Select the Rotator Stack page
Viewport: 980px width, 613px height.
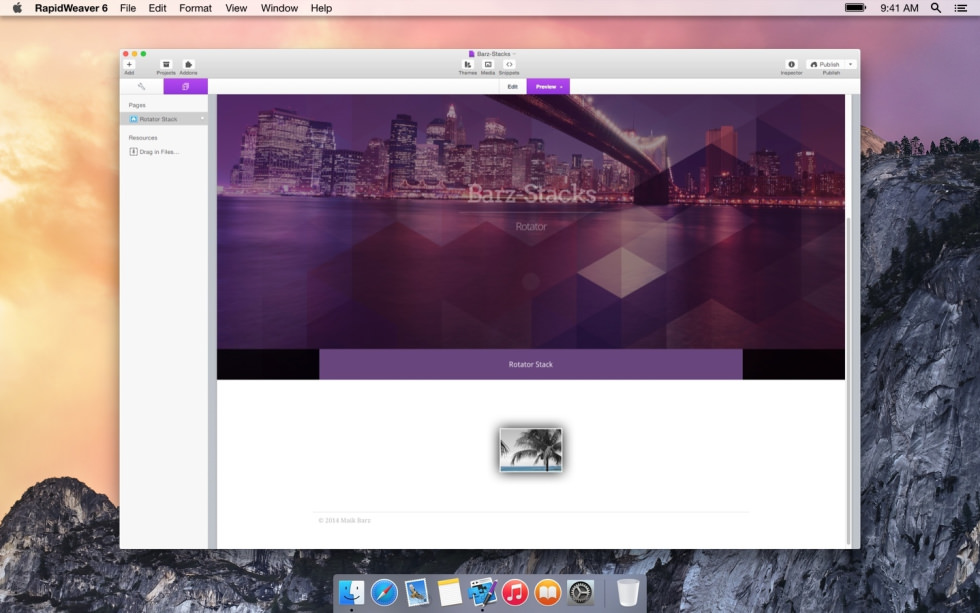[164, 119]
